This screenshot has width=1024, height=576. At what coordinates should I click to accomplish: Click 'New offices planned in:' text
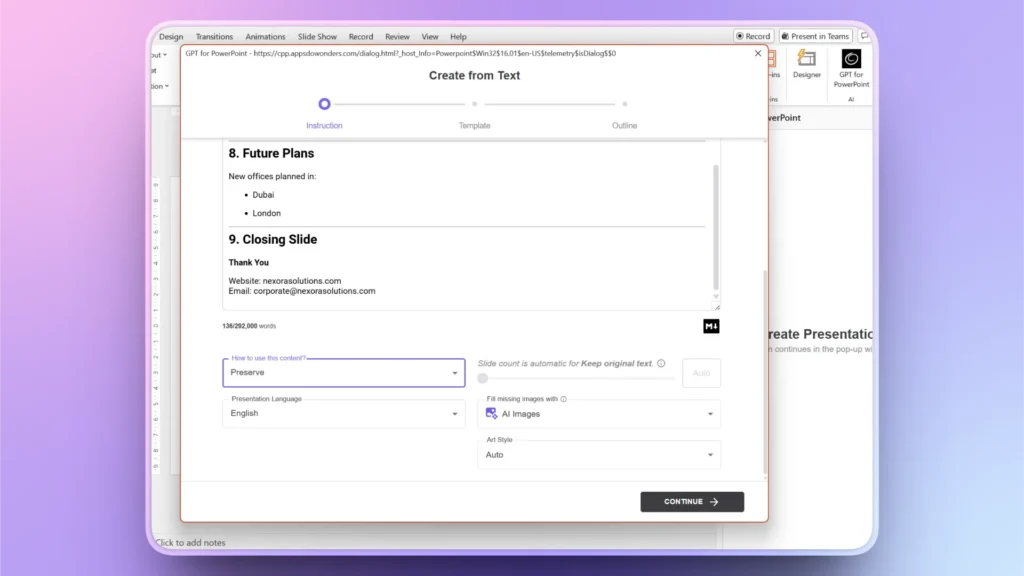click(272, 176)
